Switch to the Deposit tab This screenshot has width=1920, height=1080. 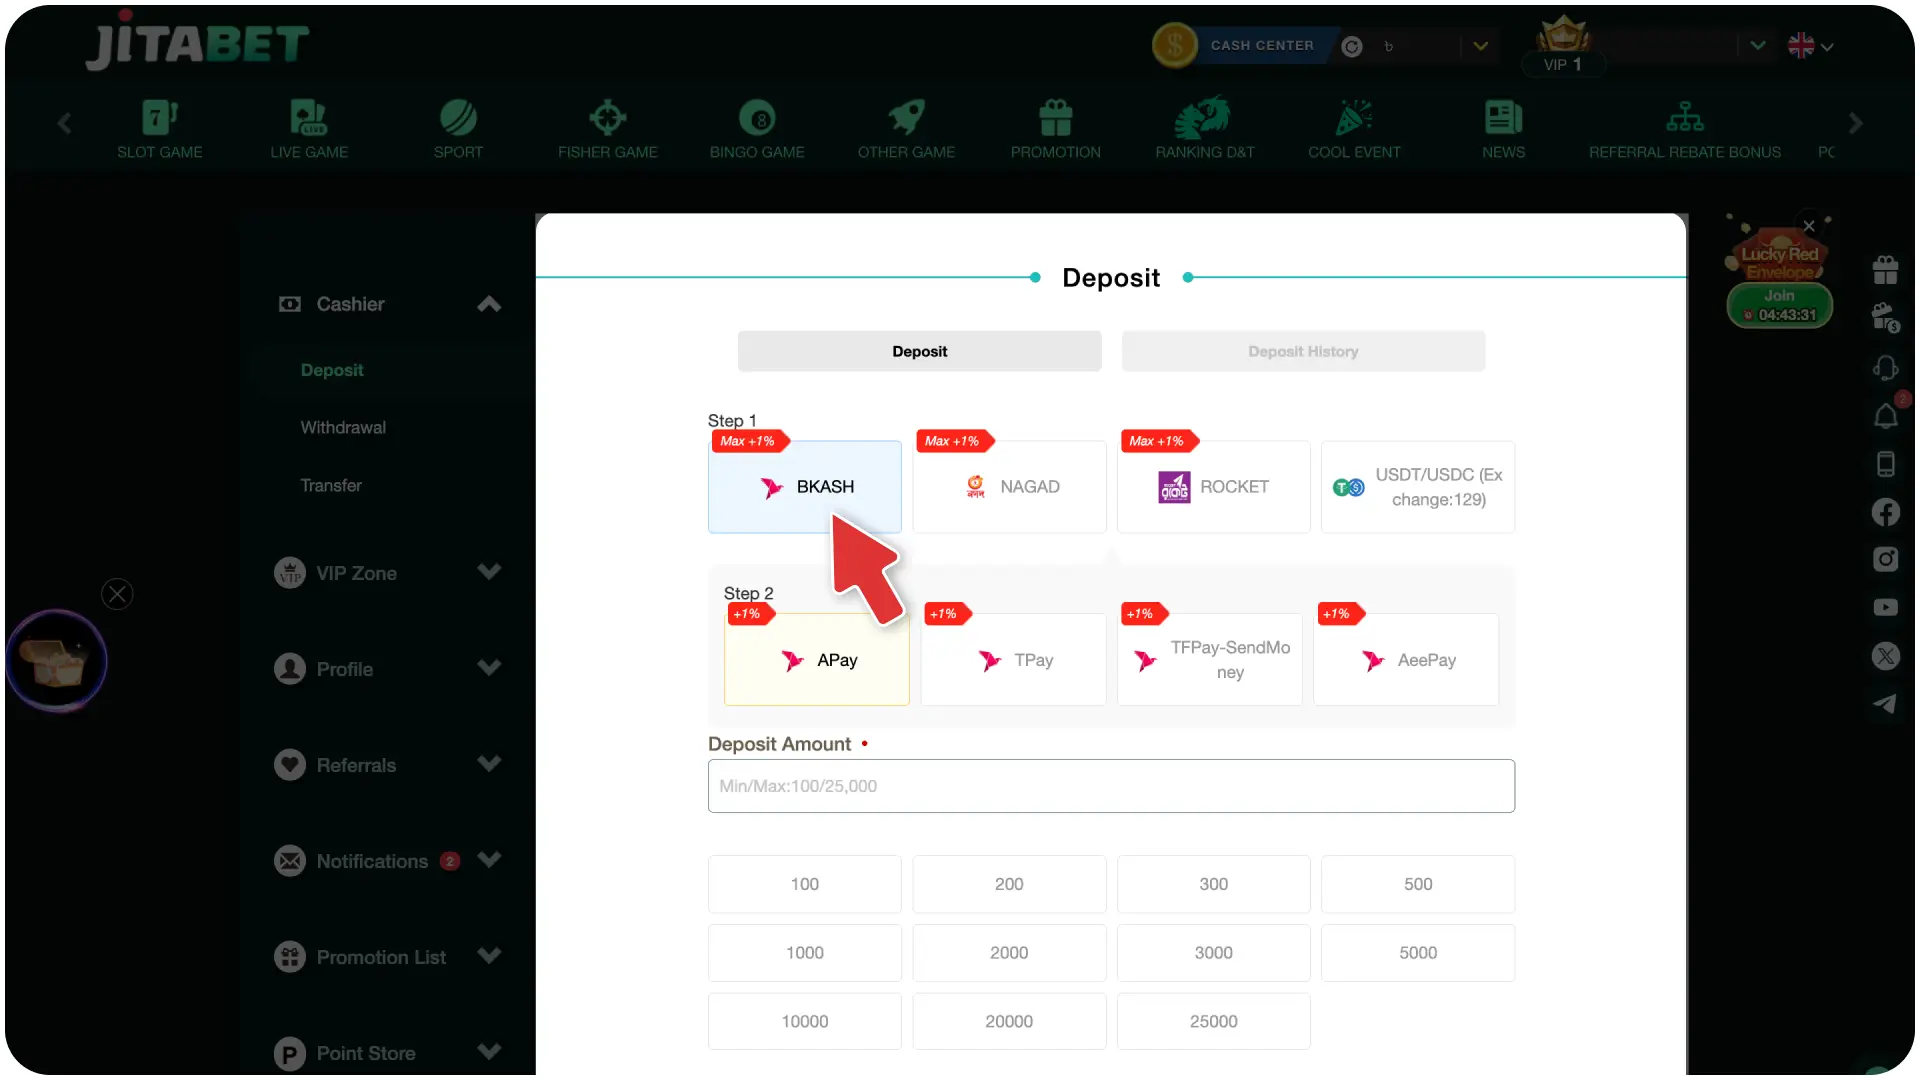(919, 351)
